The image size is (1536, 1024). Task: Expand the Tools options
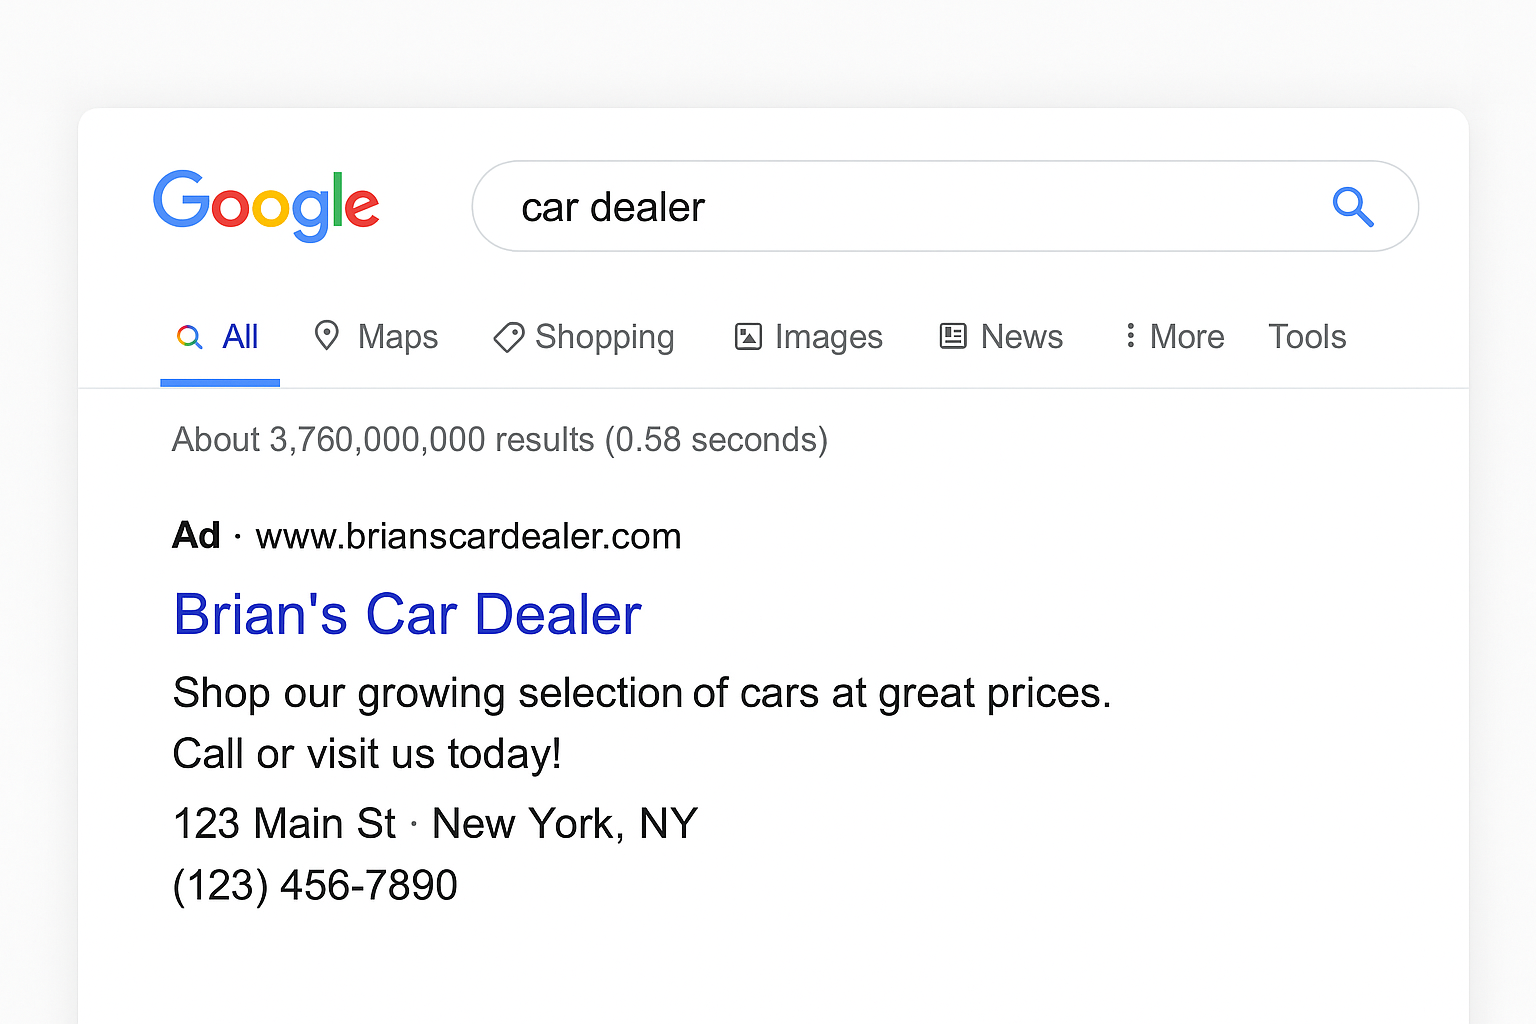click(x=1307, y=336)
